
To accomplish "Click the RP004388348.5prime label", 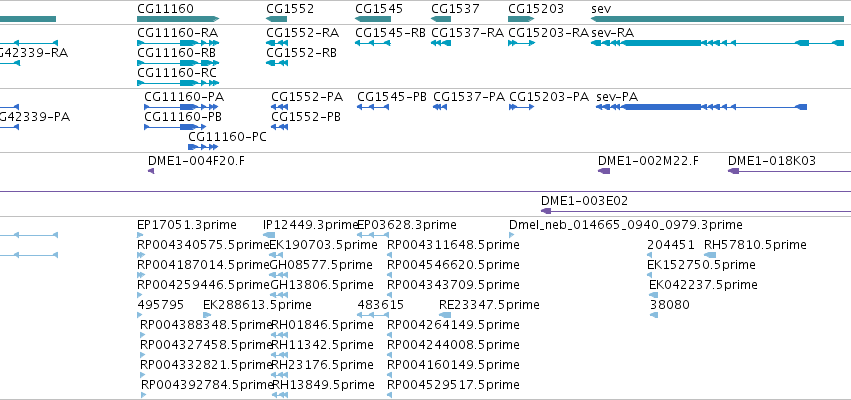I will point(206,325).
